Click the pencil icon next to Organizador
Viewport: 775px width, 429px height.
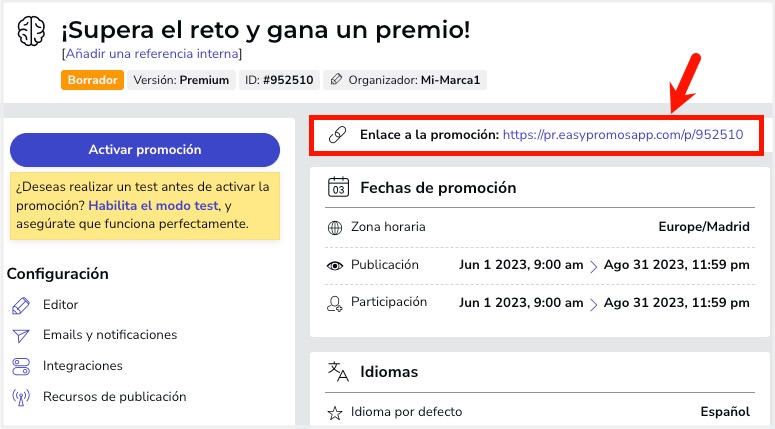click(x=336, y=80)
